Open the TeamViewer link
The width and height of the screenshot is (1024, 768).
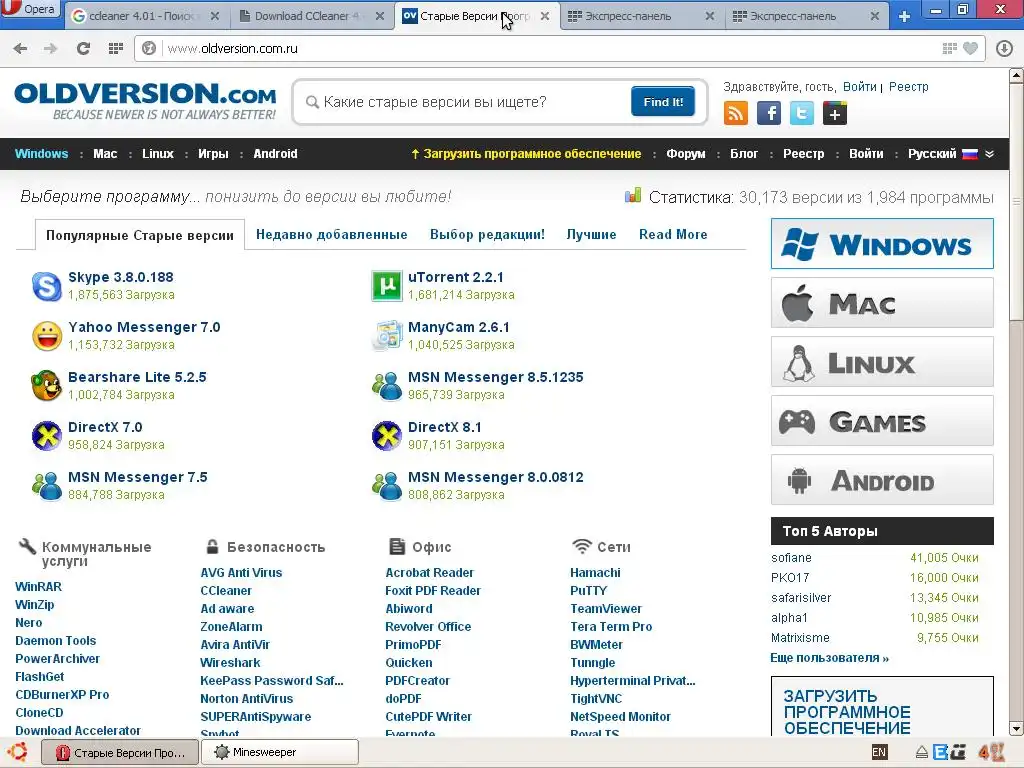(606, 609)
